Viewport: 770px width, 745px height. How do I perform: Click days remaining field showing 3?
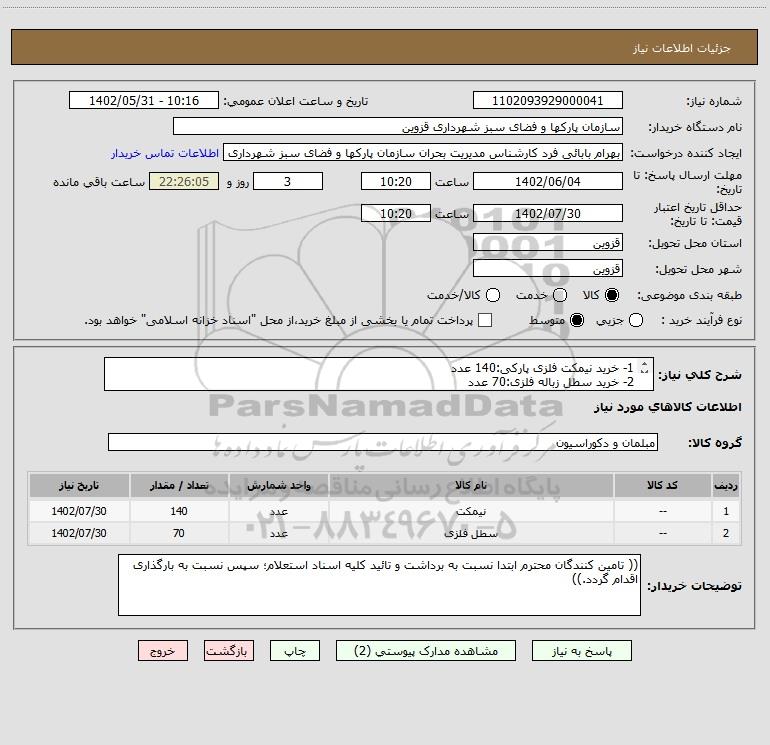pyautogui.click(x=288, y=181)
